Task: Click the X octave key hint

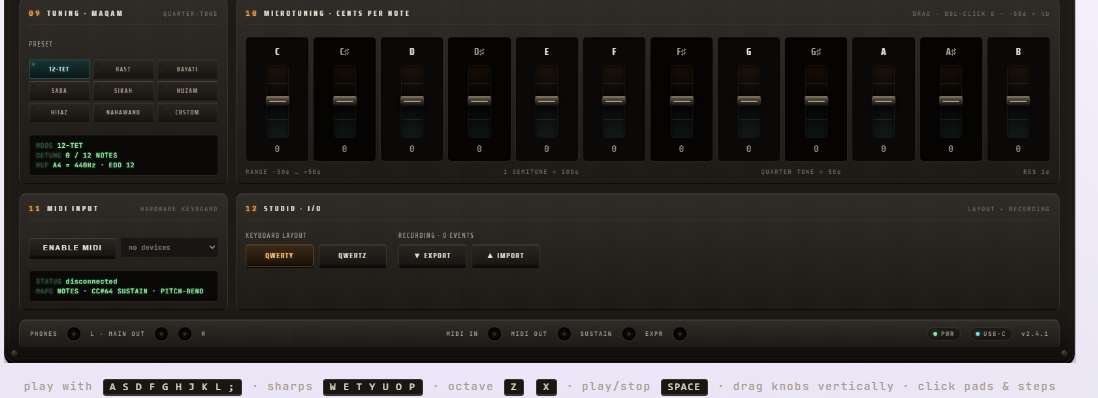Action: [546, 387]
